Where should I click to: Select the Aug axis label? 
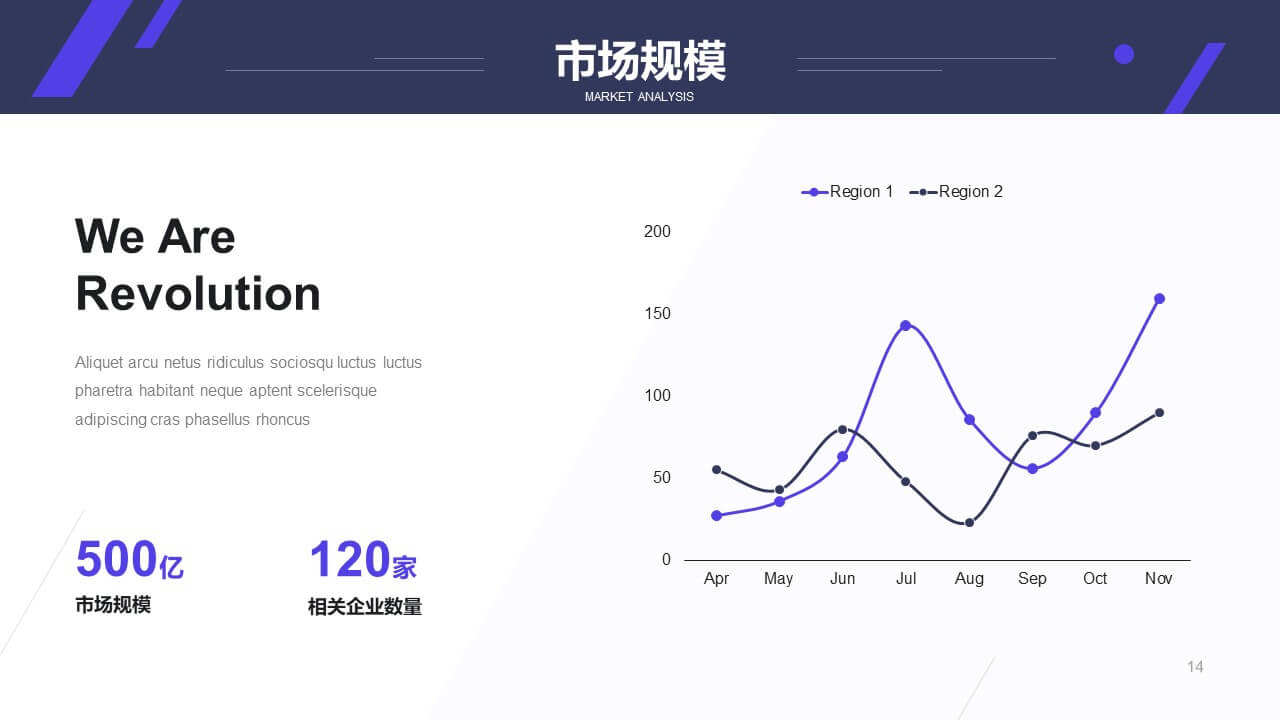click(969, 579)
